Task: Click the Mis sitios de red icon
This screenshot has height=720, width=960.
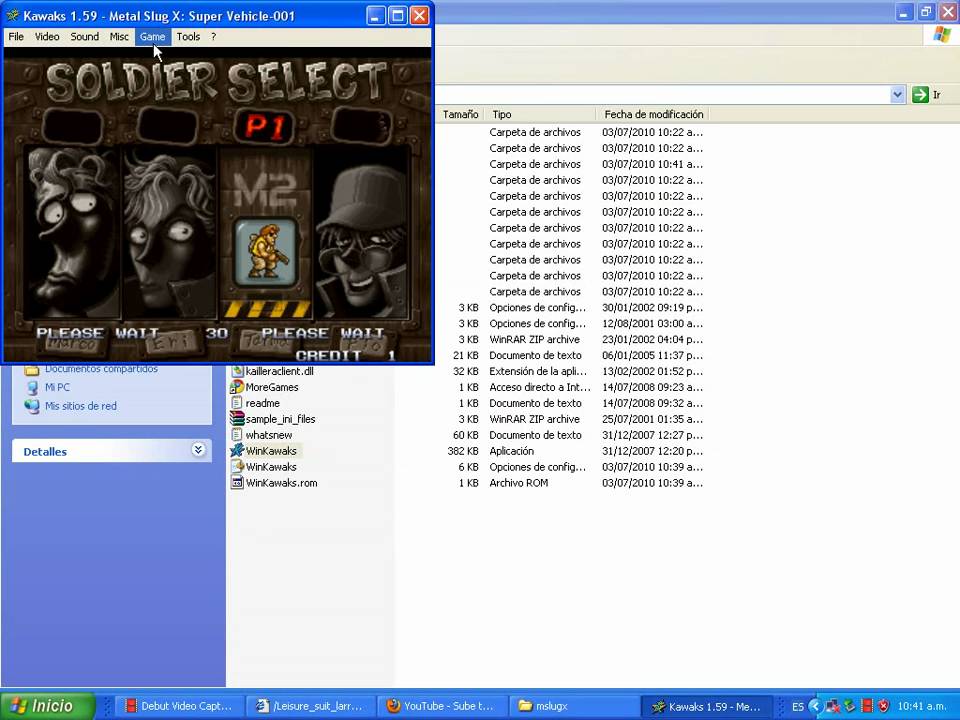Action: coord(32,406)
